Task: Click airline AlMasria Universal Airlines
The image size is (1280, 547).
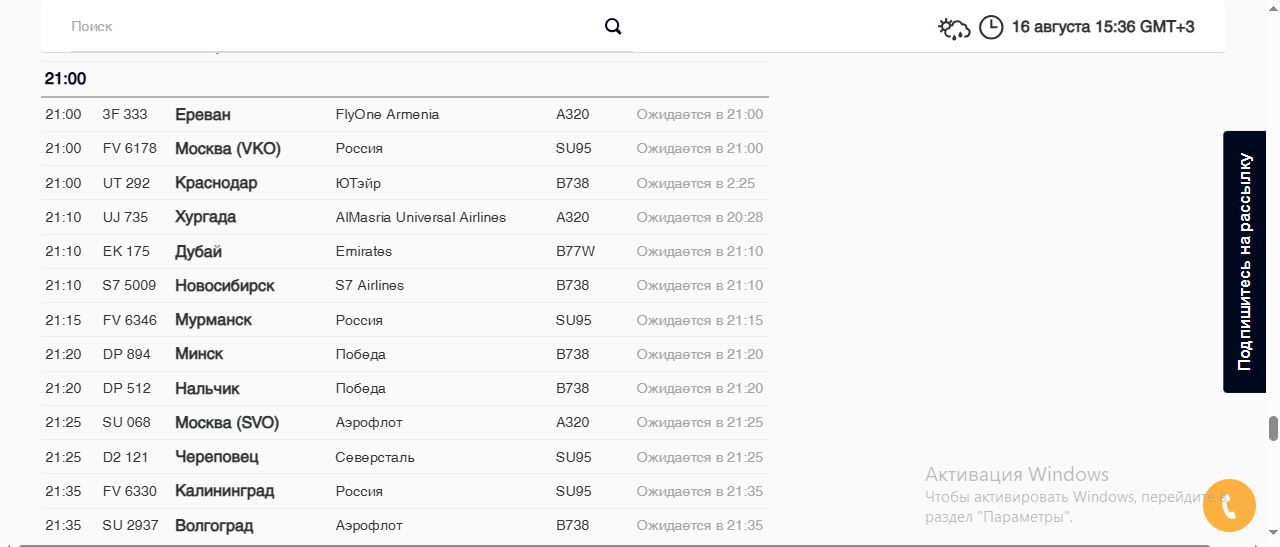Action: pyautogui.click(x=421, y=217)
